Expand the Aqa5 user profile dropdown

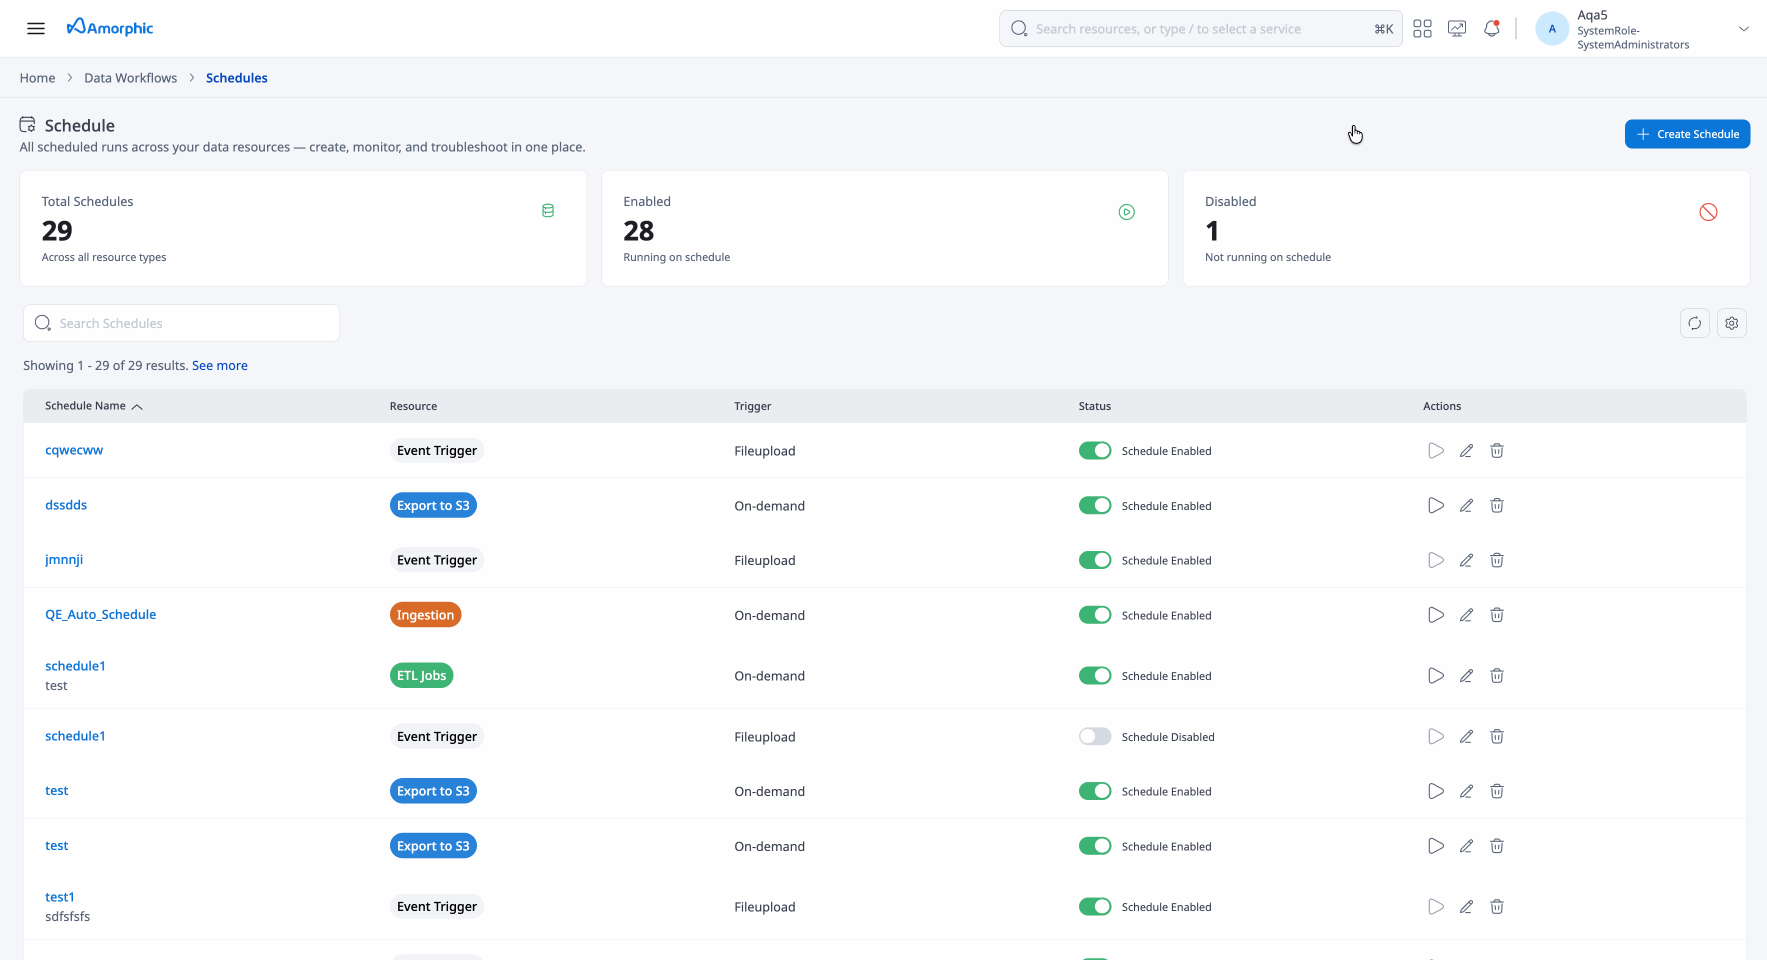click(x=1743, y=29)
